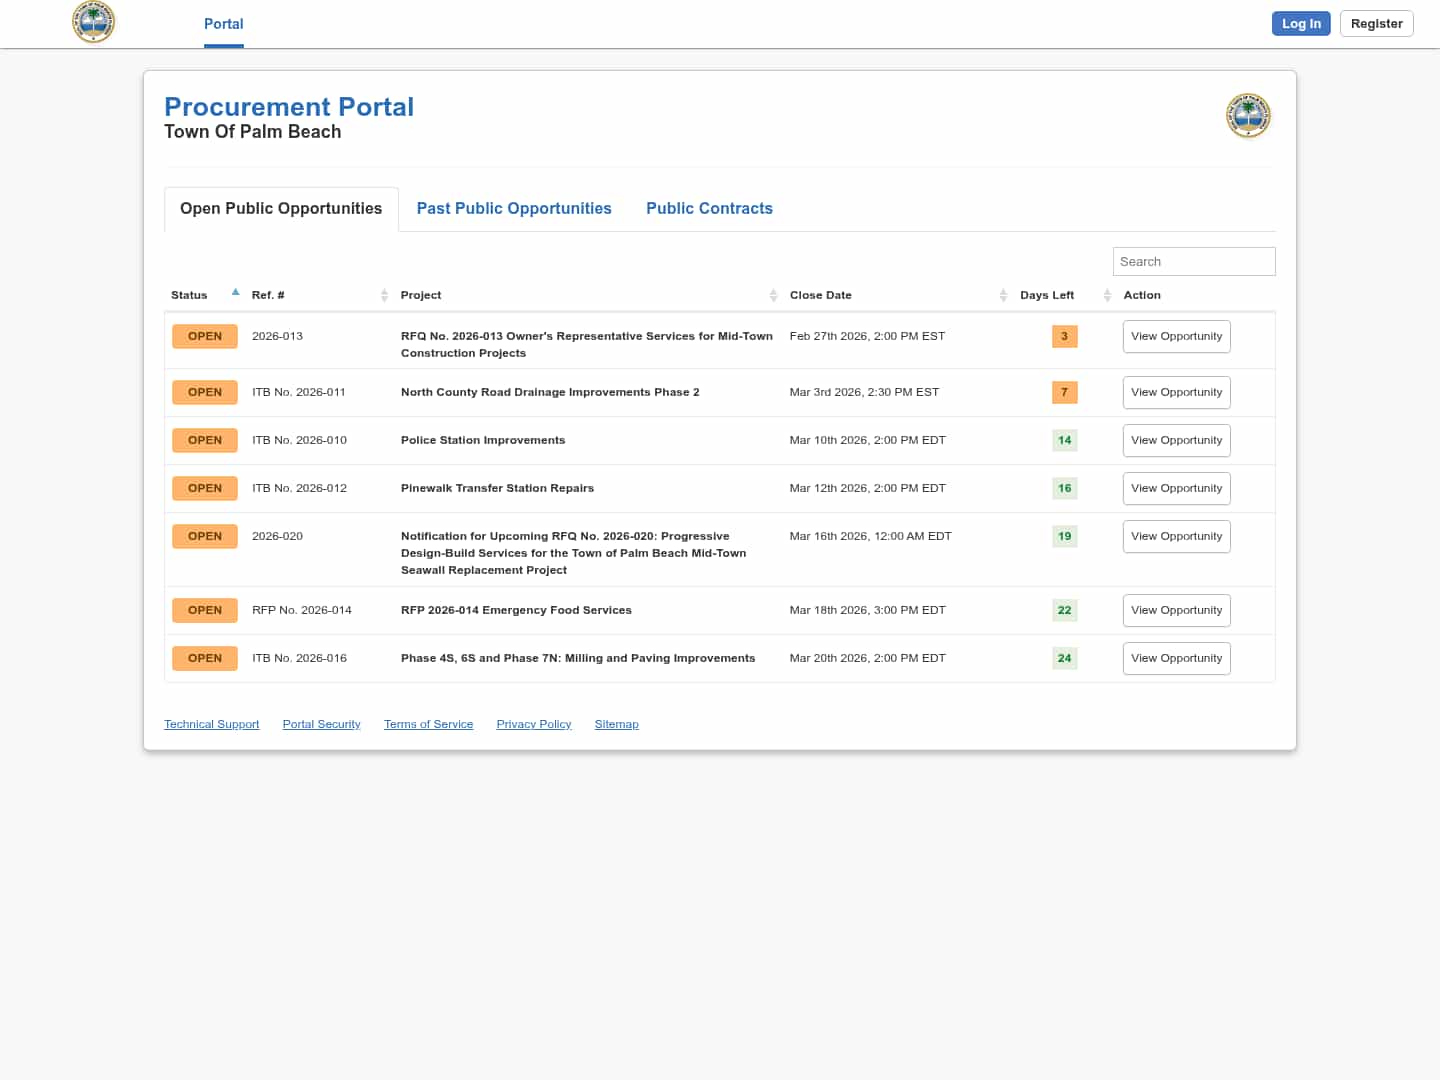View Opportunity for RFP 2026-014 Emergency Food Services
Image resolution: width=1440 pixels, height=1080 pixels.
(x=1176, y=611)
